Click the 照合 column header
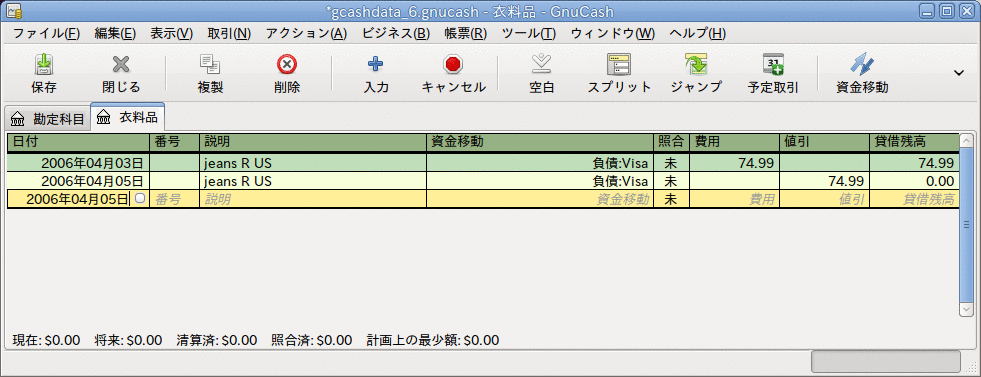981x377 pixels. click(671, 142)
